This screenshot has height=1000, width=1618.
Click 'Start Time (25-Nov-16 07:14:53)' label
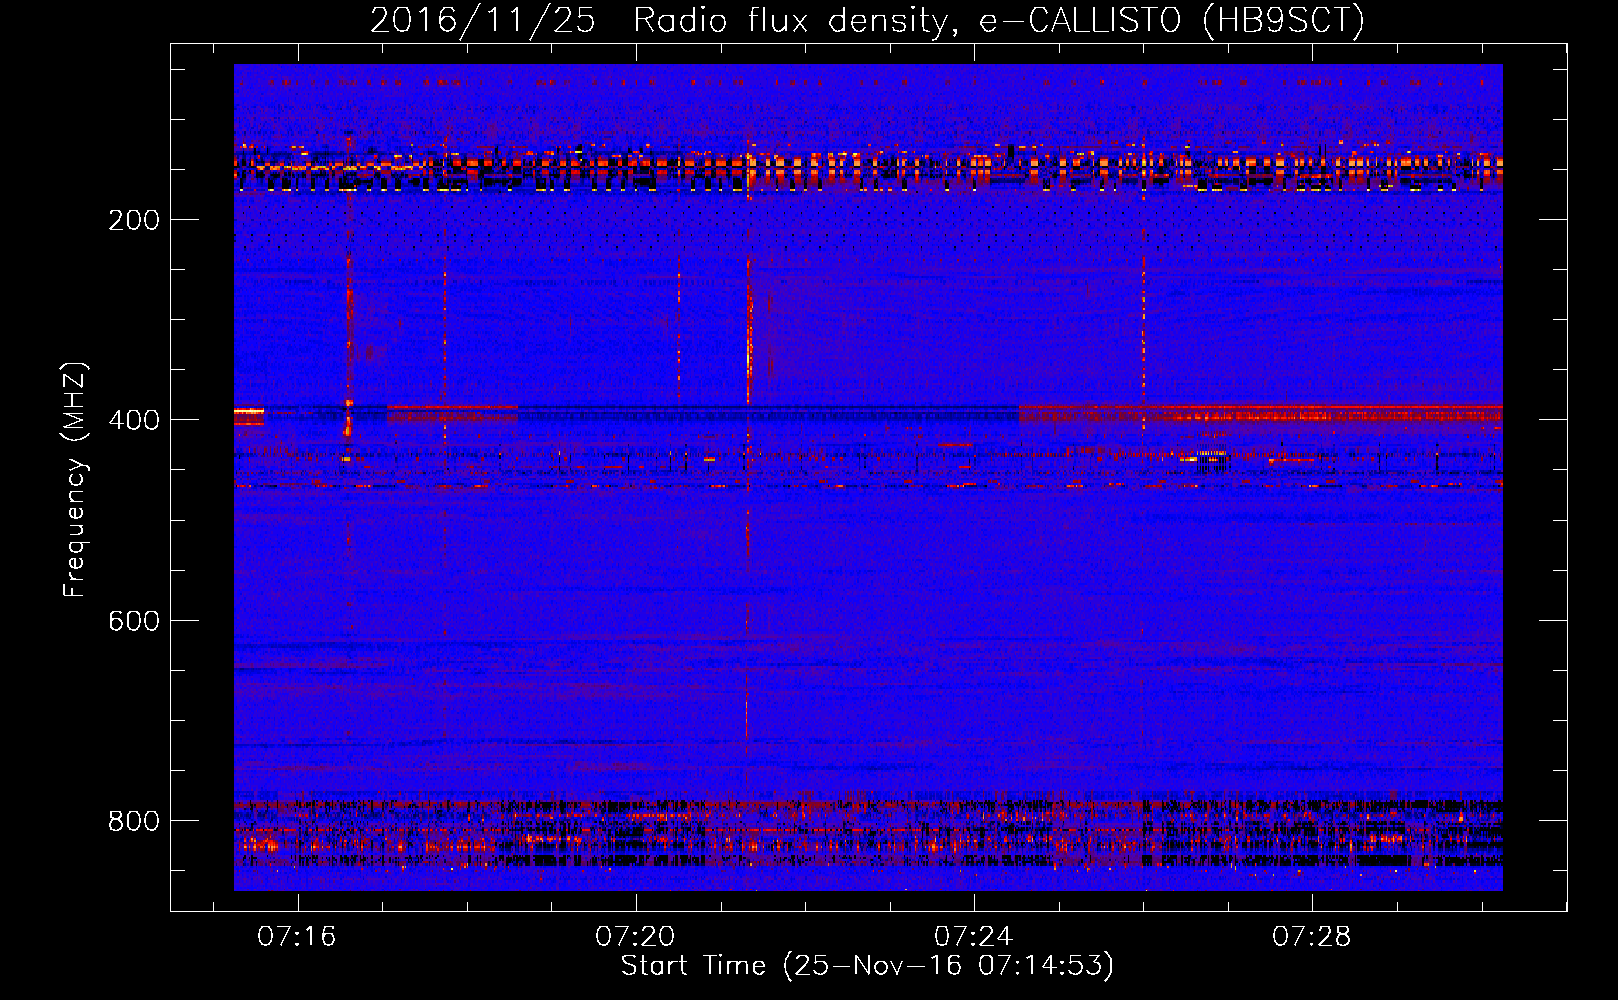pyautogui.click(x=867, y=966)
